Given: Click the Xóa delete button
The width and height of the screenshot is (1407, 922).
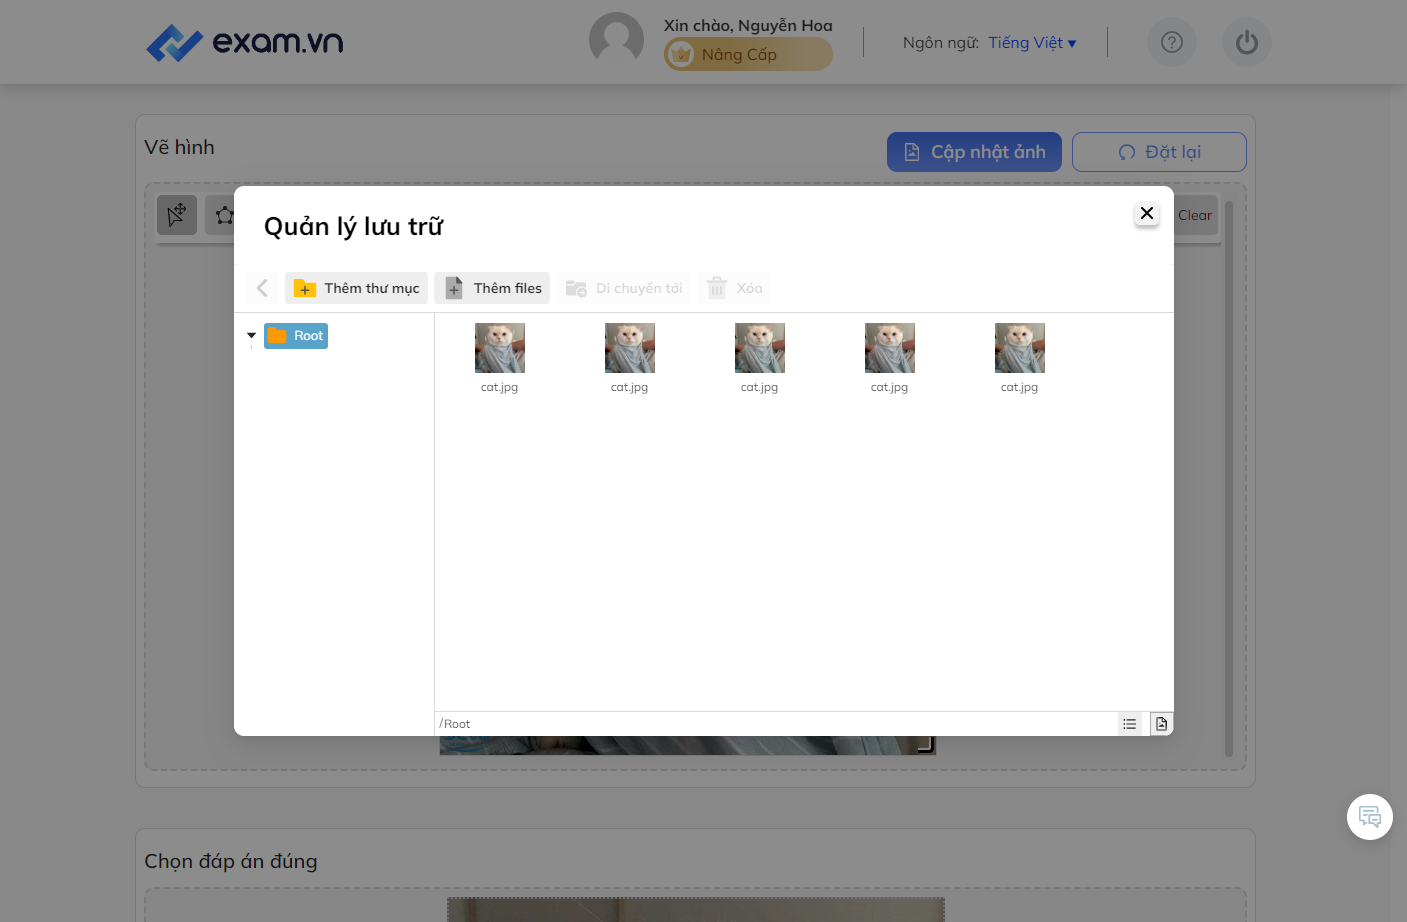Looking at the screenshot, I should [x=734, y=288].
